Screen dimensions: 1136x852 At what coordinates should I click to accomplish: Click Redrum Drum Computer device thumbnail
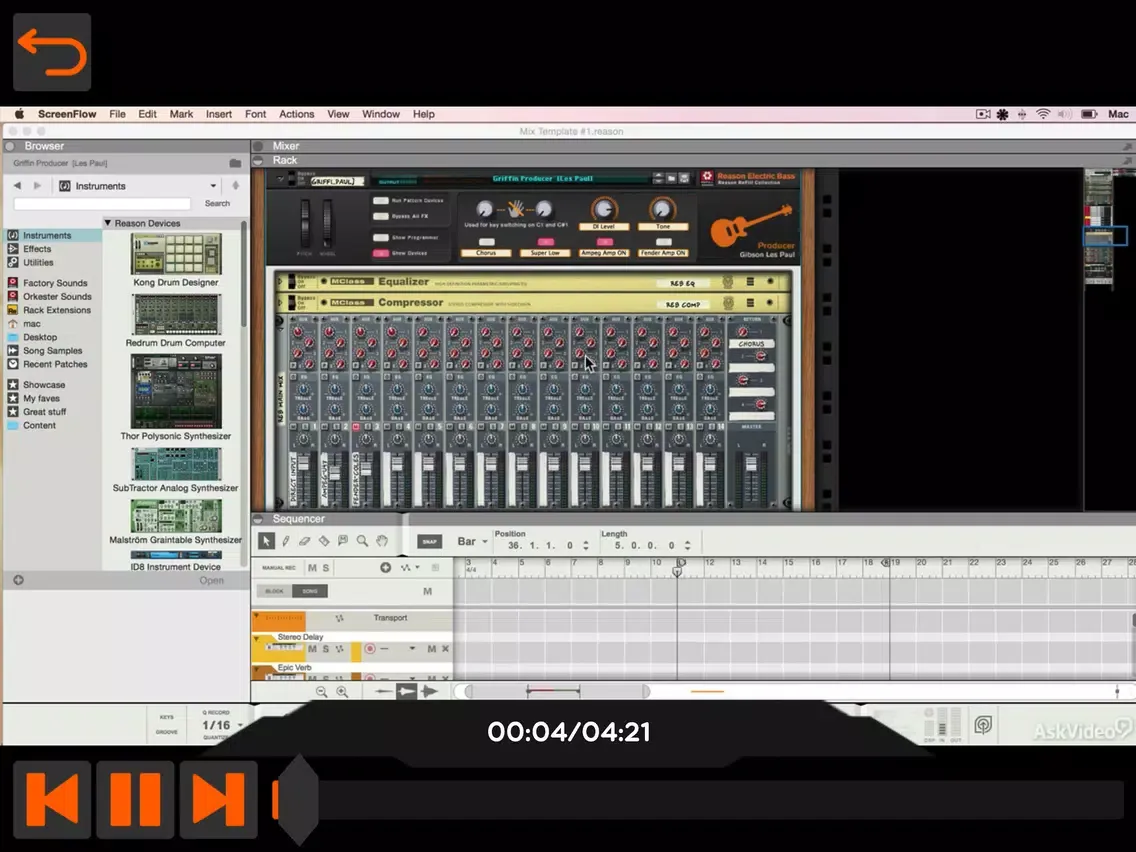tap(176, 314)
